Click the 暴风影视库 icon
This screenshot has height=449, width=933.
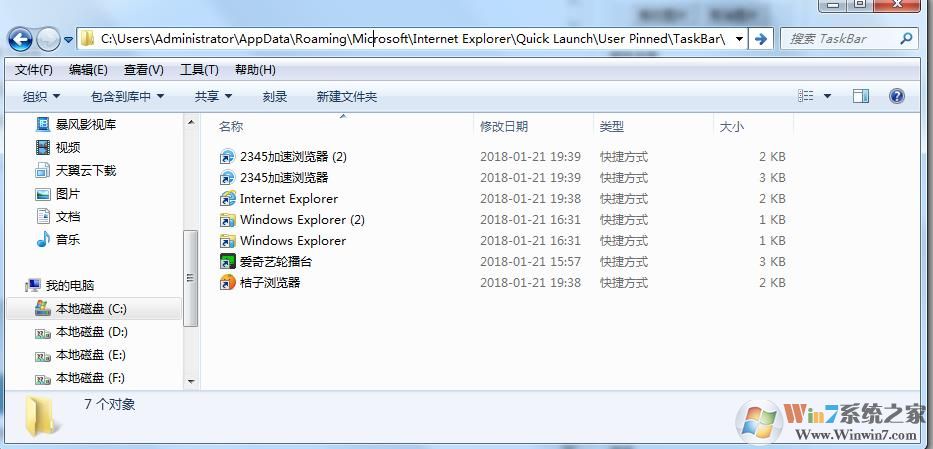coord(43,124)
